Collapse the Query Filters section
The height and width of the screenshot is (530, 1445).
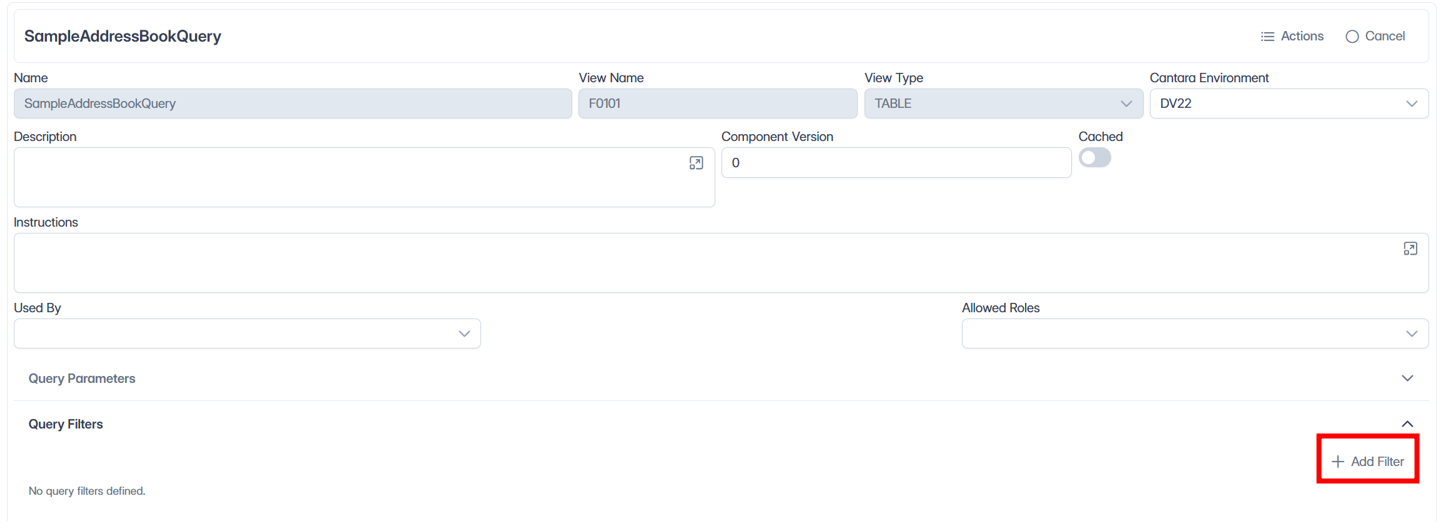[721, 424]
